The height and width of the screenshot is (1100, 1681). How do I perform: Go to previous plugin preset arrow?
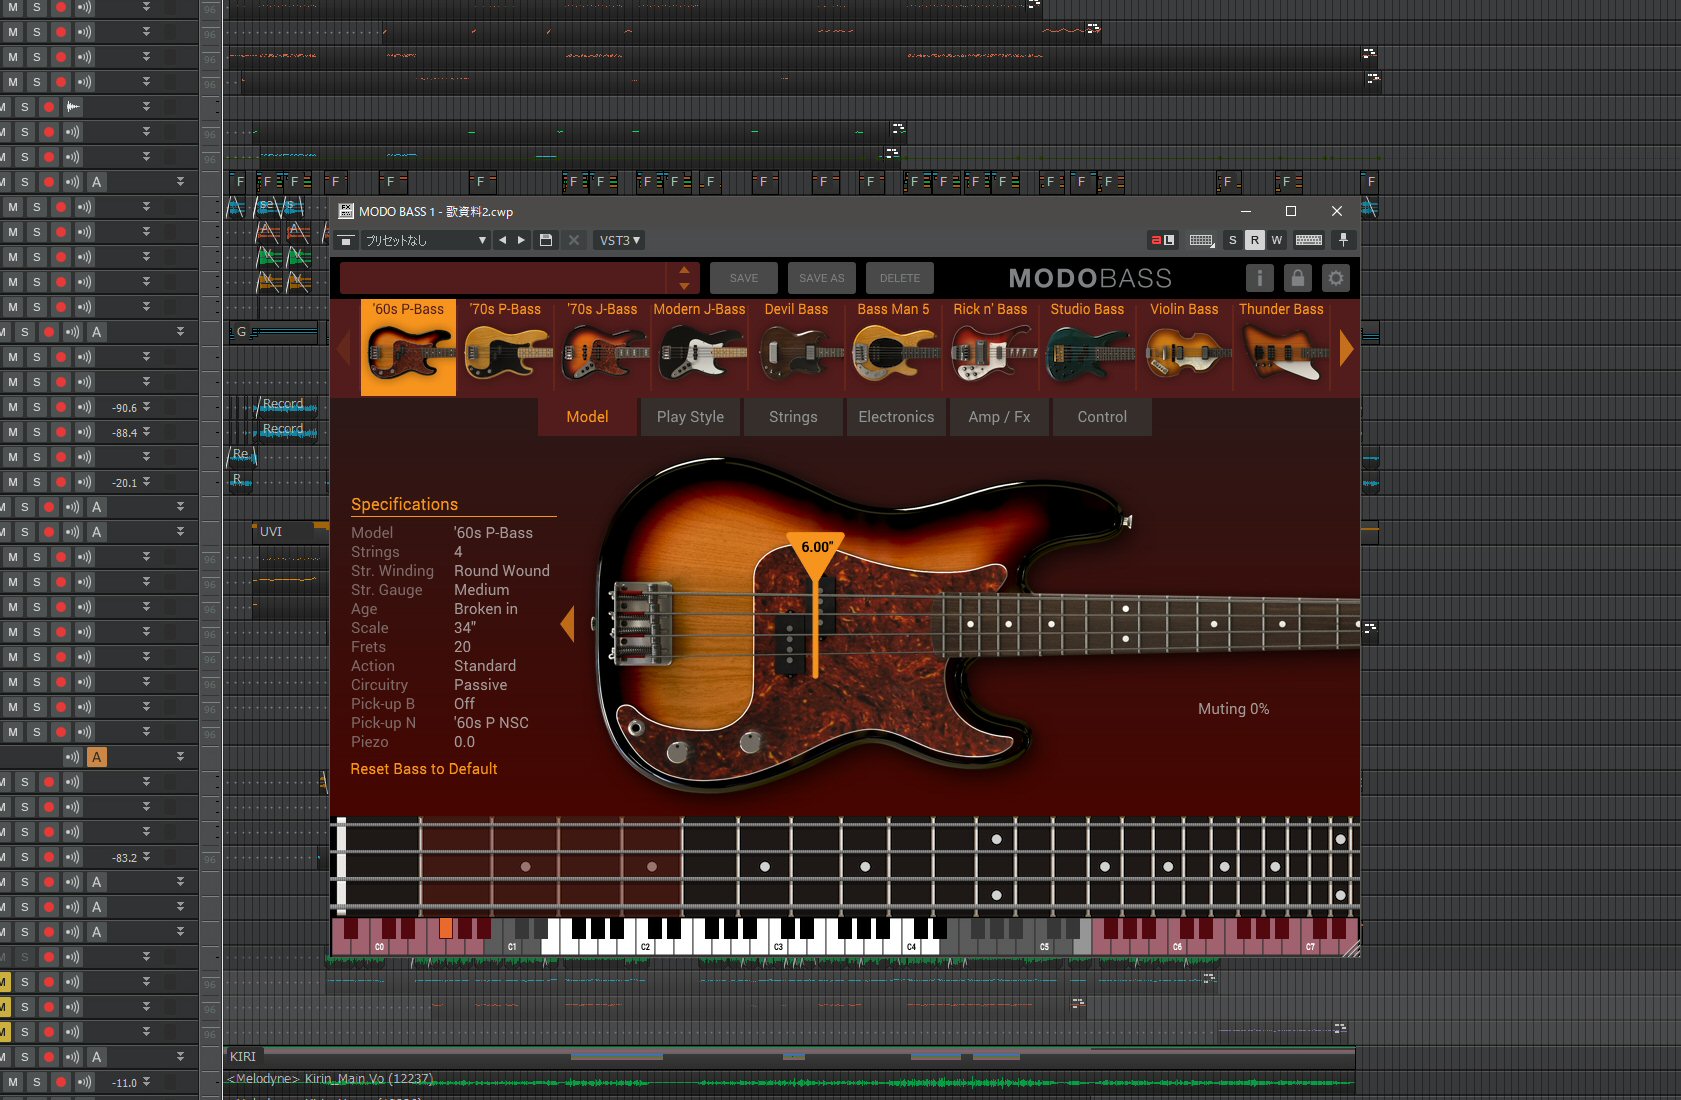(x=502, y=240)
